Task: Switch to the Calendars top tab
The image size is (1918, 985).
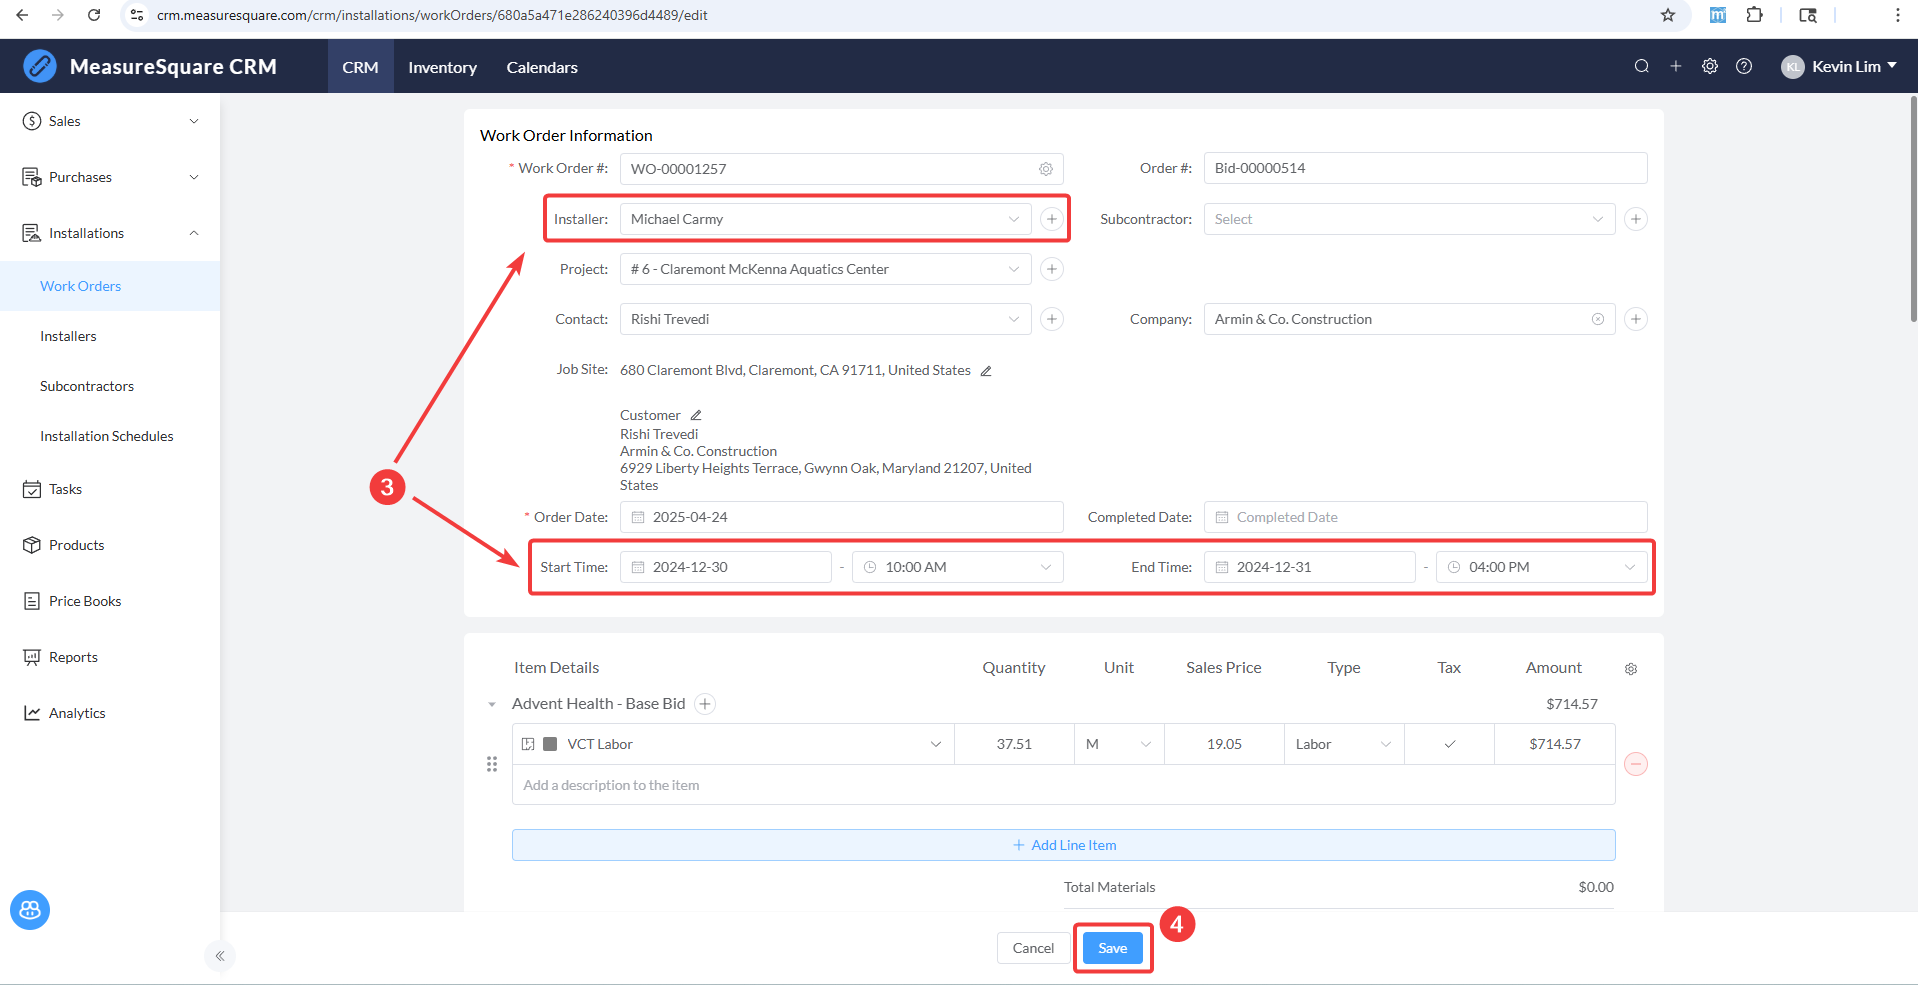Action: [x=542, y=67]
